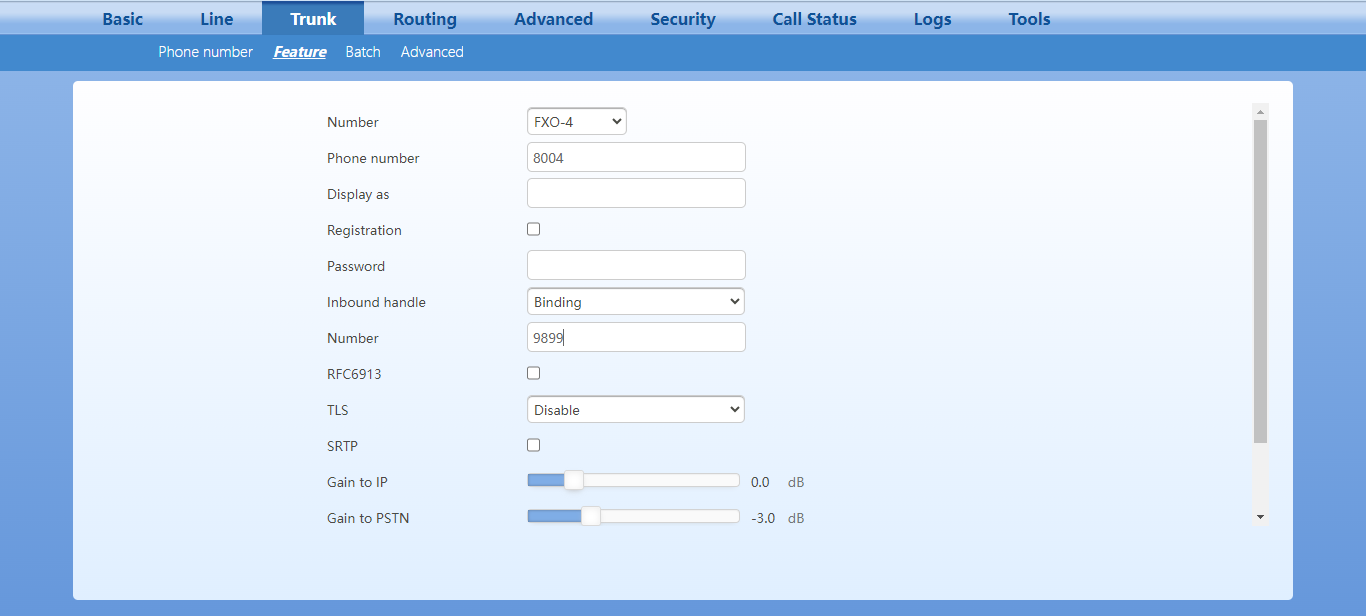Click the Display as text field

[x=636, y=194]
